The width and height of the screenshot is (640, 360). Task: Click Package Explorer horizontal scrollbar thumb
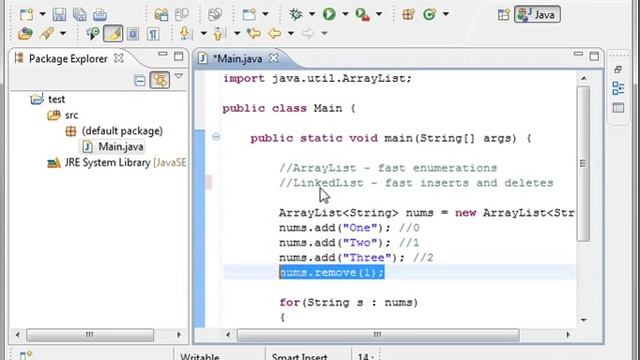(x=90, y=335)
